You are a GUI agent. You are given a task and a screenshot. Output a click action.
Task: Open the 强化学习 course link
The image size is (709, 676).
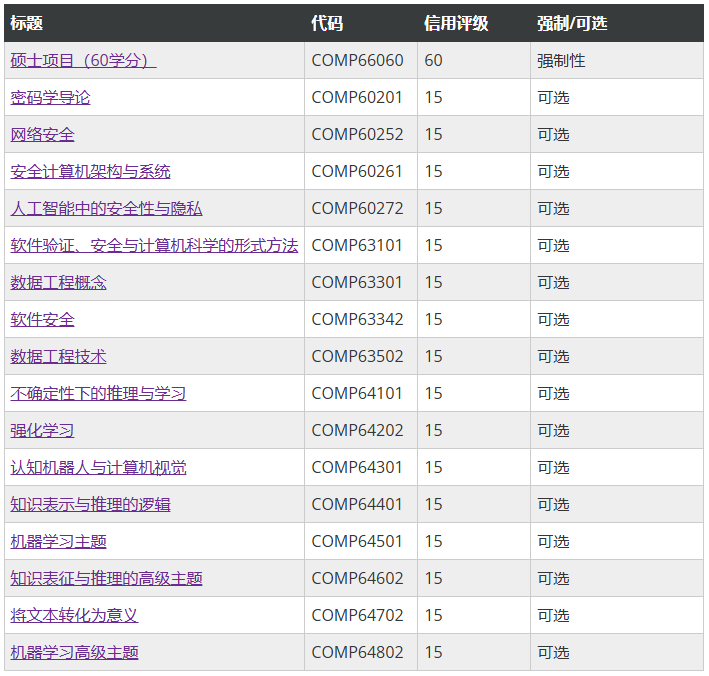(42, 430)
